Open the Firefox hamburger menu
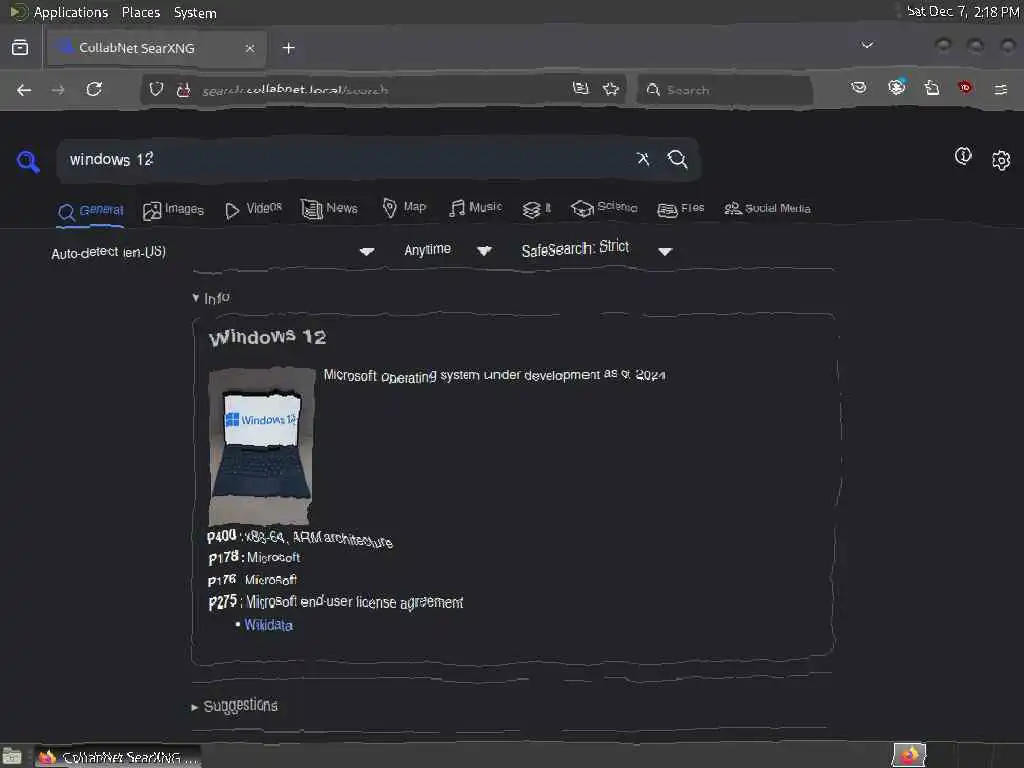This screenshot has height=768, width=1024. click(x=1000, y=89)
